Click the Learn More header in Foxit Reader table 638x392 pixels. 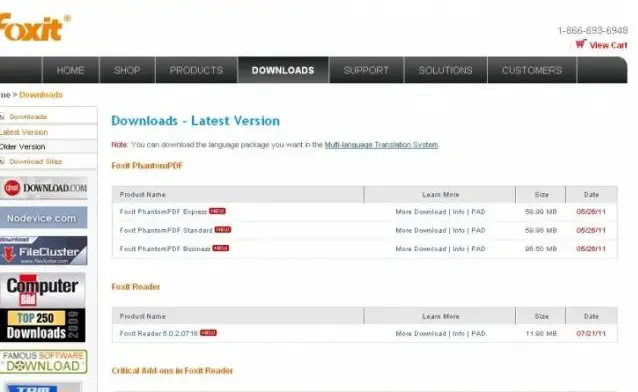click(x=440, y=316)
